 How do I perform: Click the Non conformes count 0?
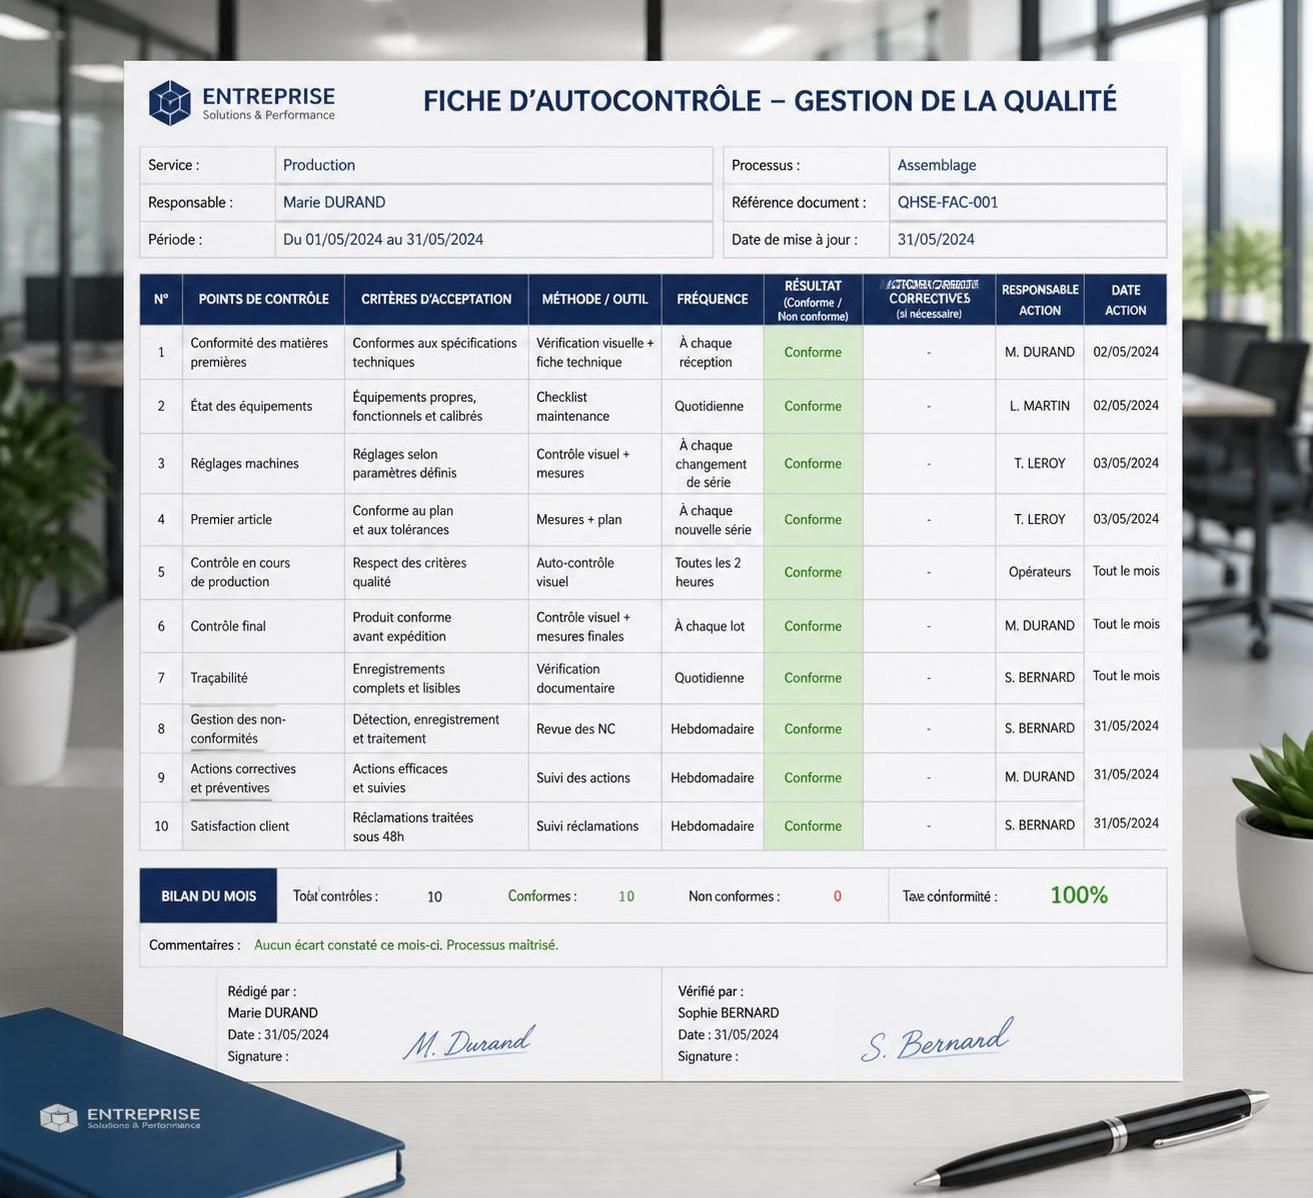[x=837, y=897]
